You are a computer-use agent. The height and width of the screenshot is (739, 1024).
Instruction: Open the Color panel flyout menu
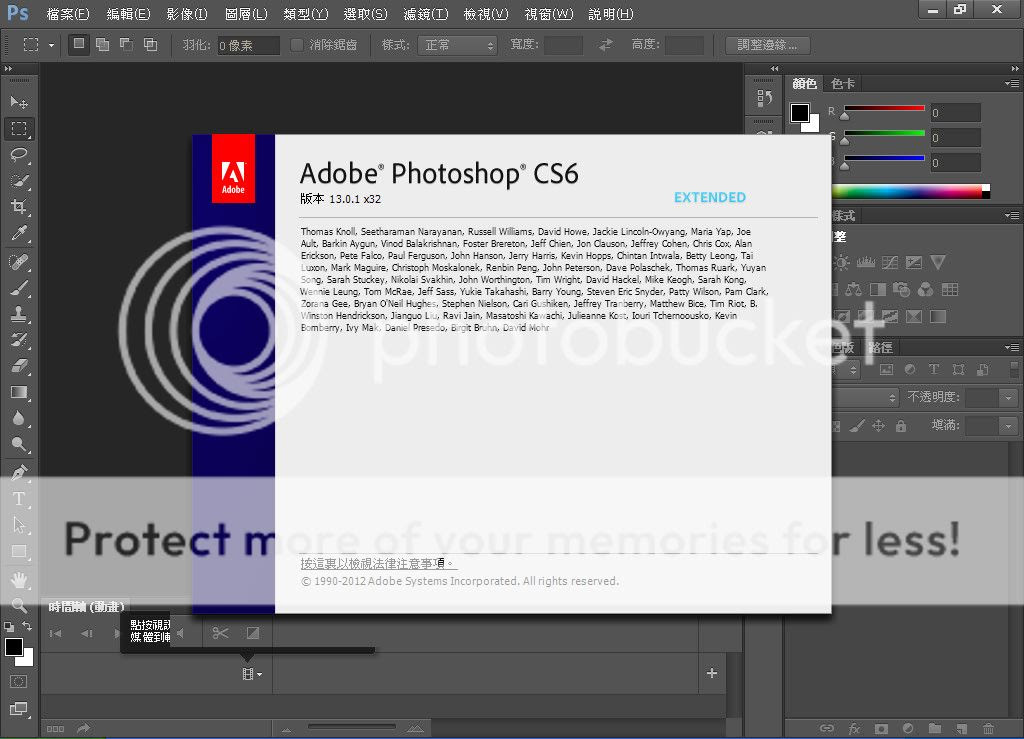[x=1012, y=84]
